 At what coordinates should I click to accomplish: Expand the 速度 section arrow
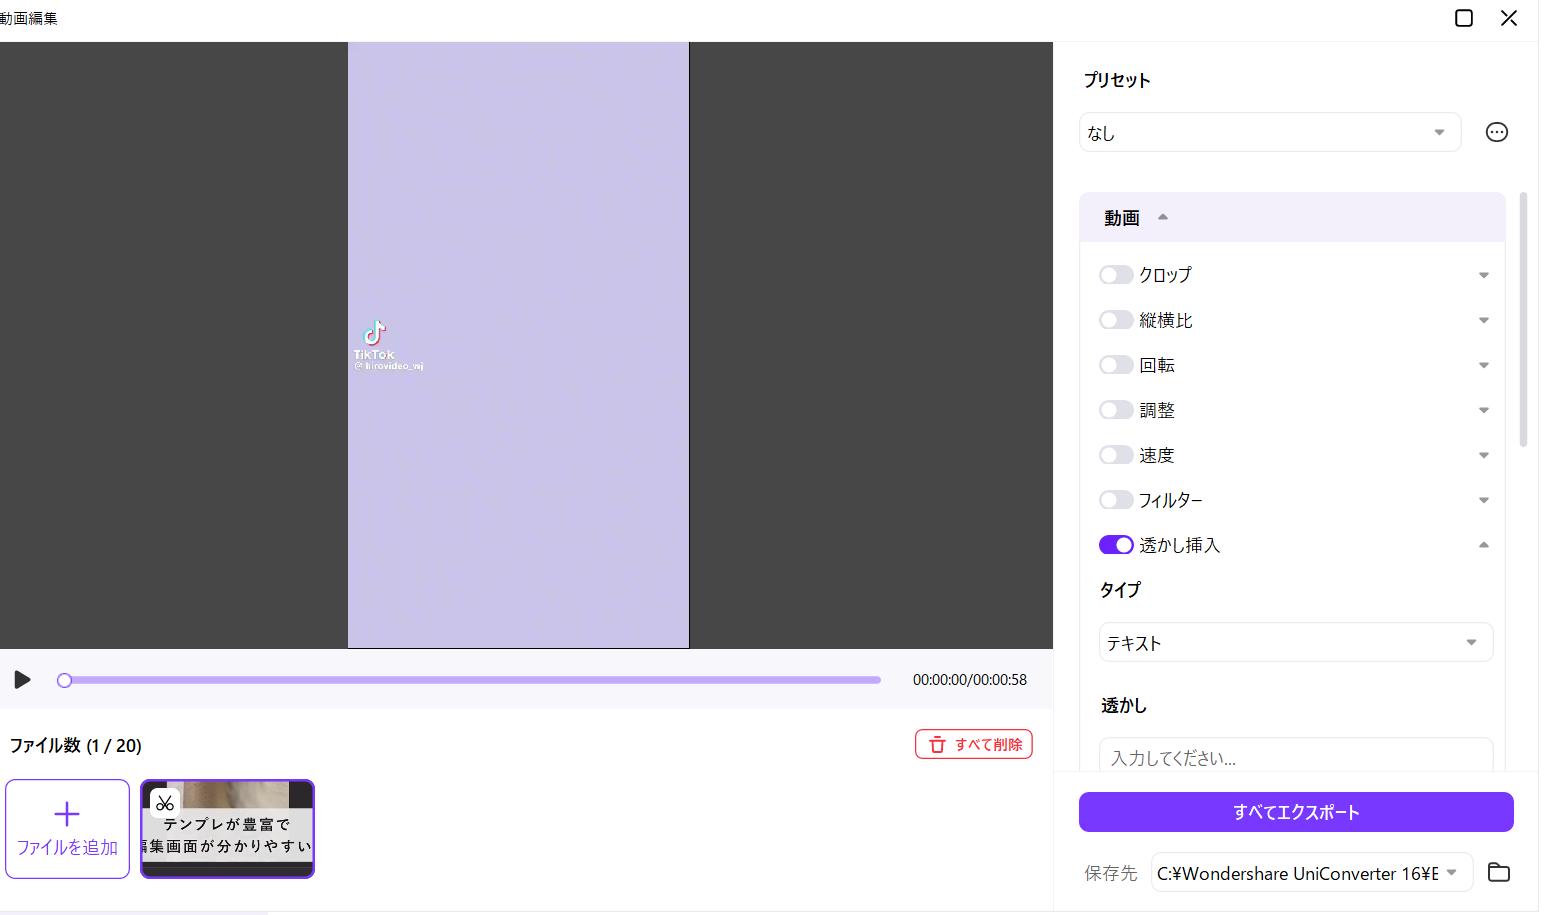point(1483,456)
